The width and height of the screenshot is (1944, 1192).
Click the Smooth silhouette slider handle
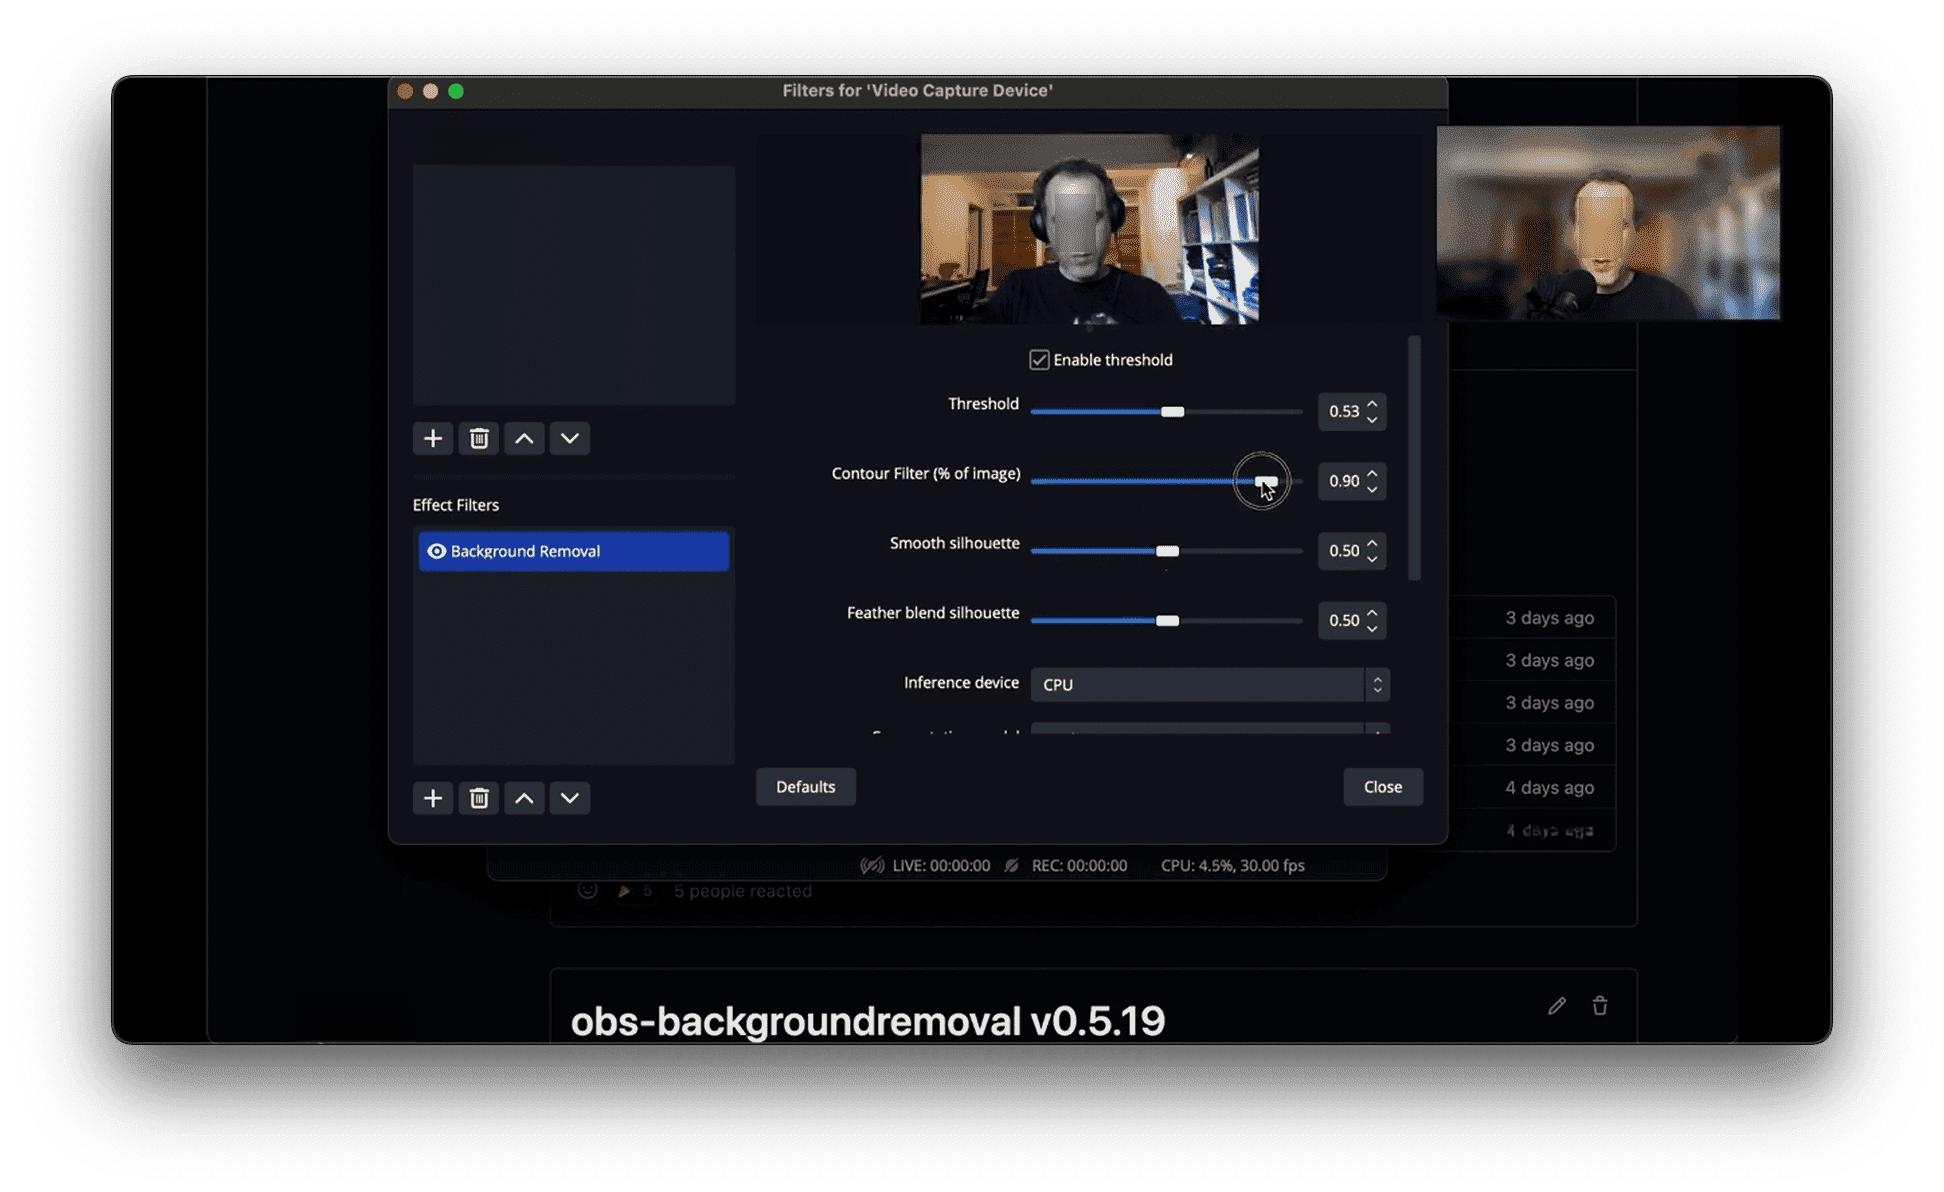pos(1167,551)
